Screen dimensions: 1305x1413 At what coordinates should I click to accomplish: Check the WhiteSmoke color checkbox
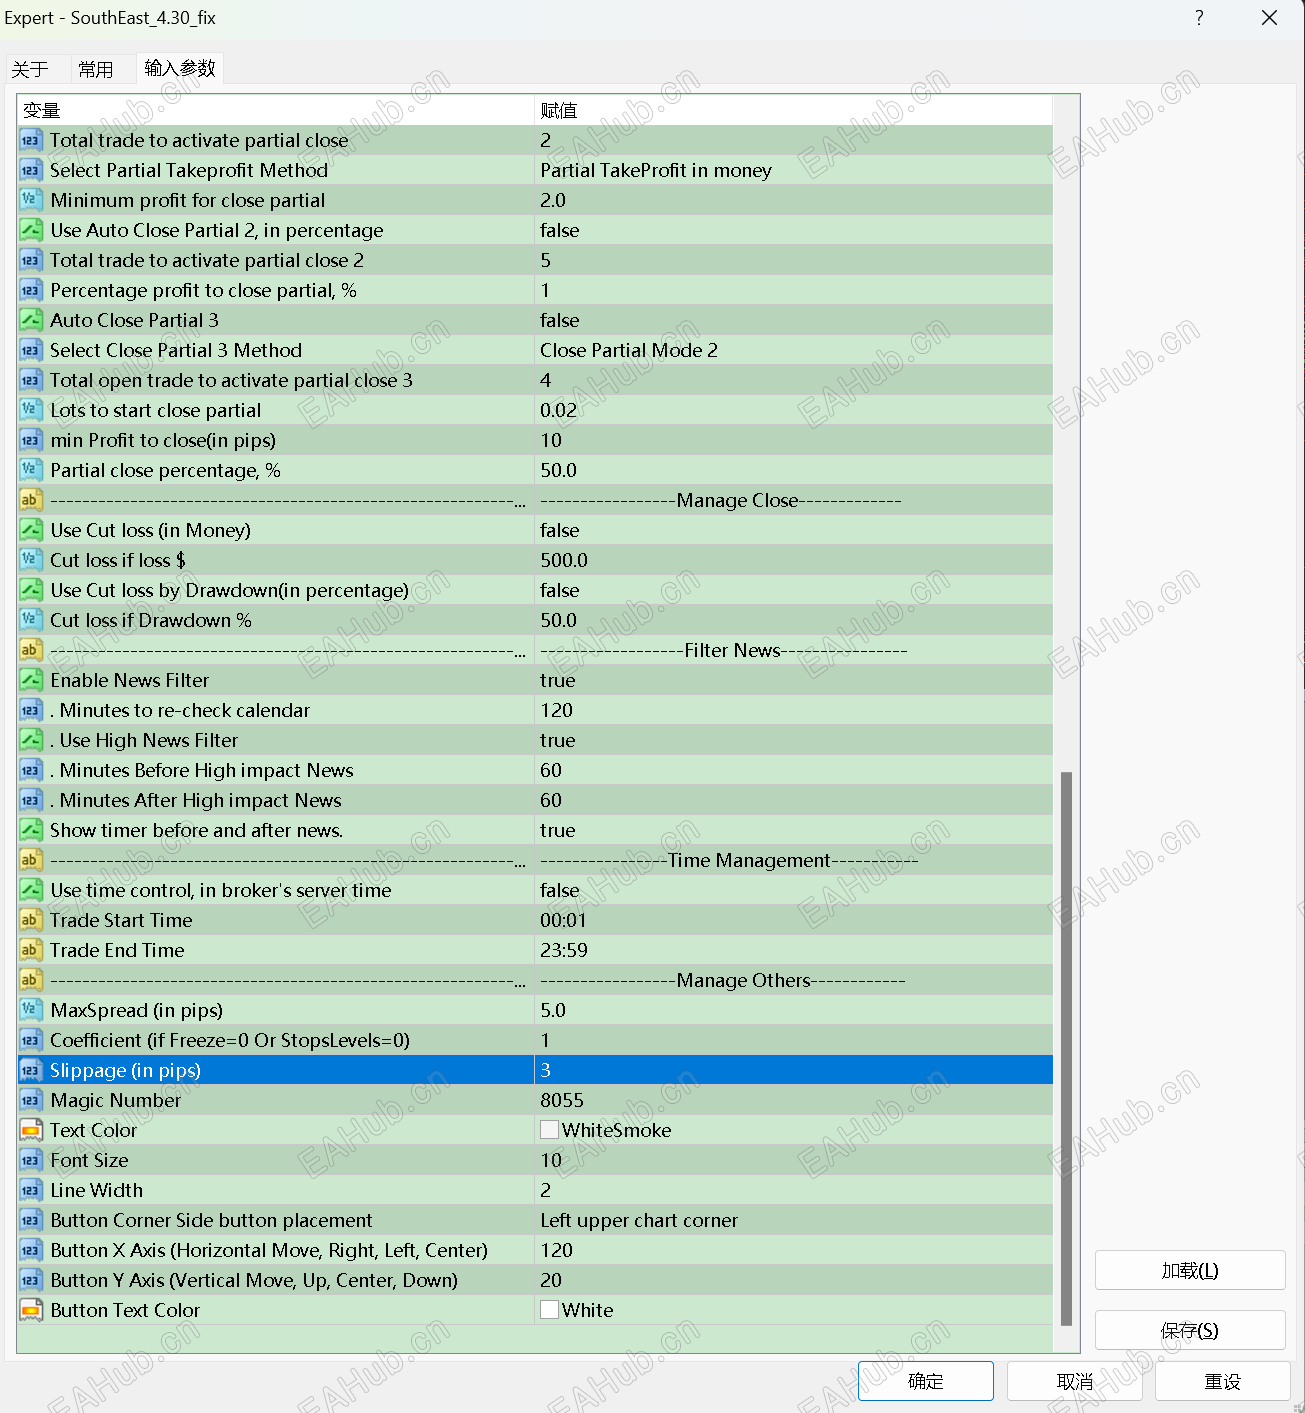(x=549, y=1129)
